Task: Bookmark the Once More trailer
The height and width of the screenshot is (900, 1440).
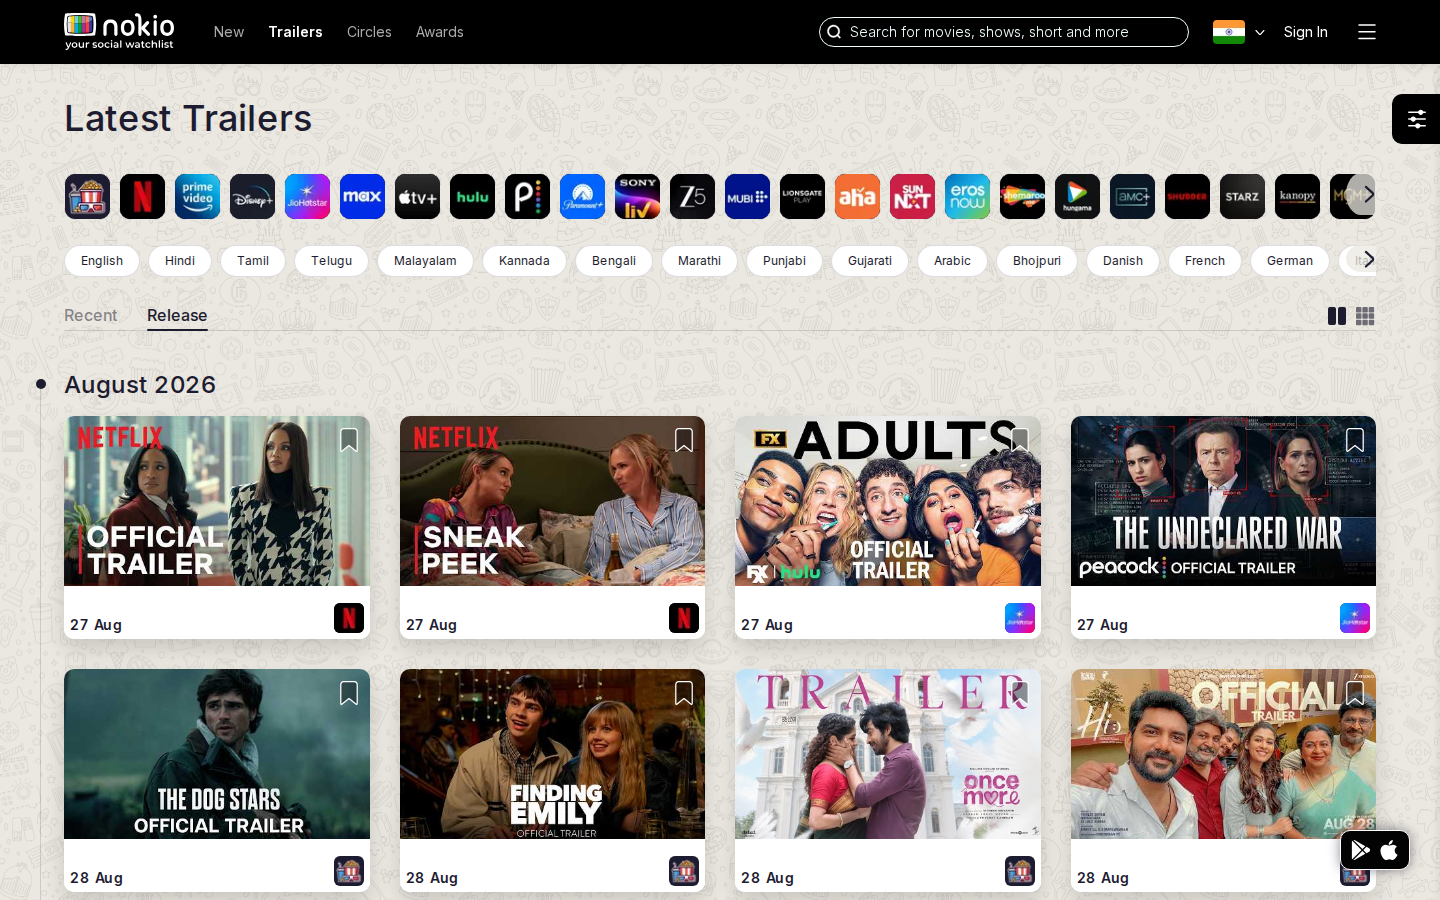Action: coord(1020,693)
